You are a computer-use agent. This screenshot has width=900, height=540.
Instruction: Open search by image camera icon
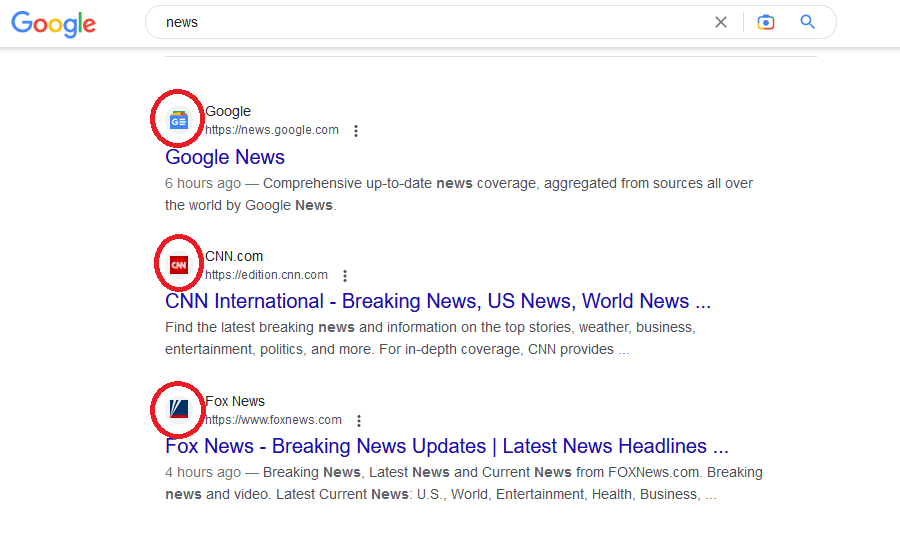coord(766,22)
